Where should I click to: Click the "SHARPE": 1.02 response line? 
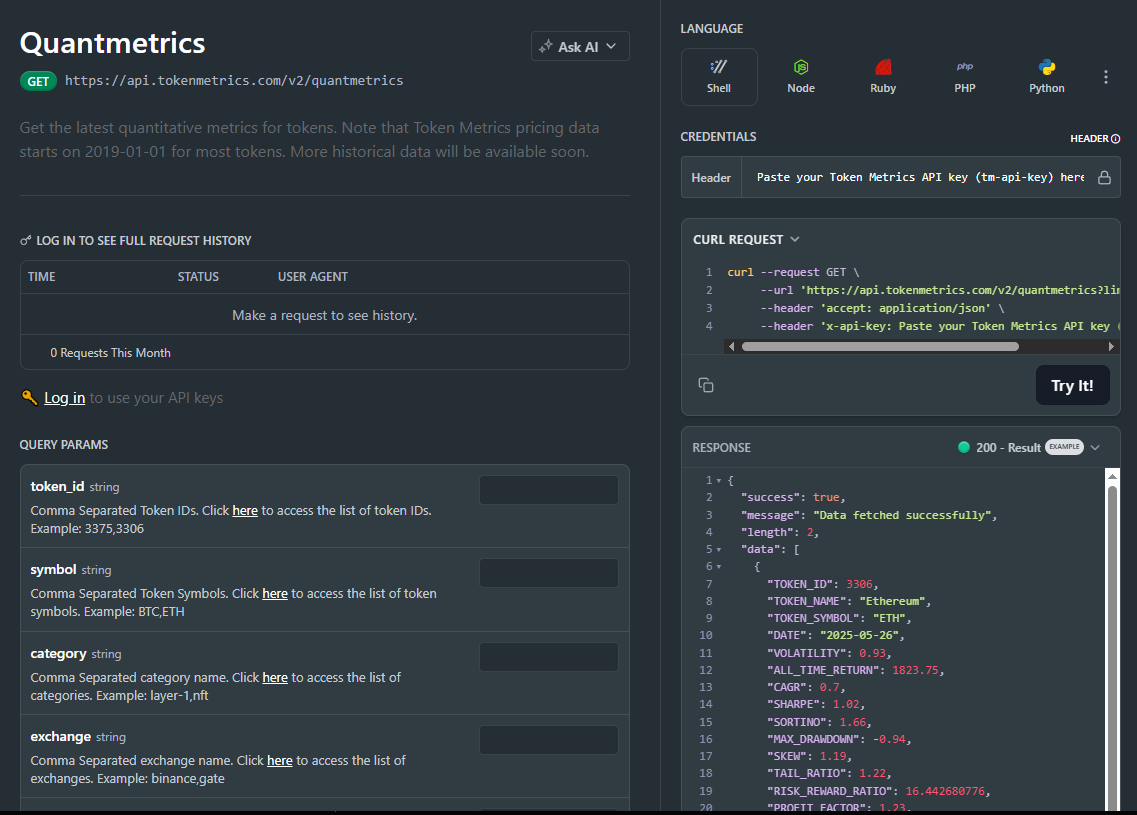pos(816,704)
